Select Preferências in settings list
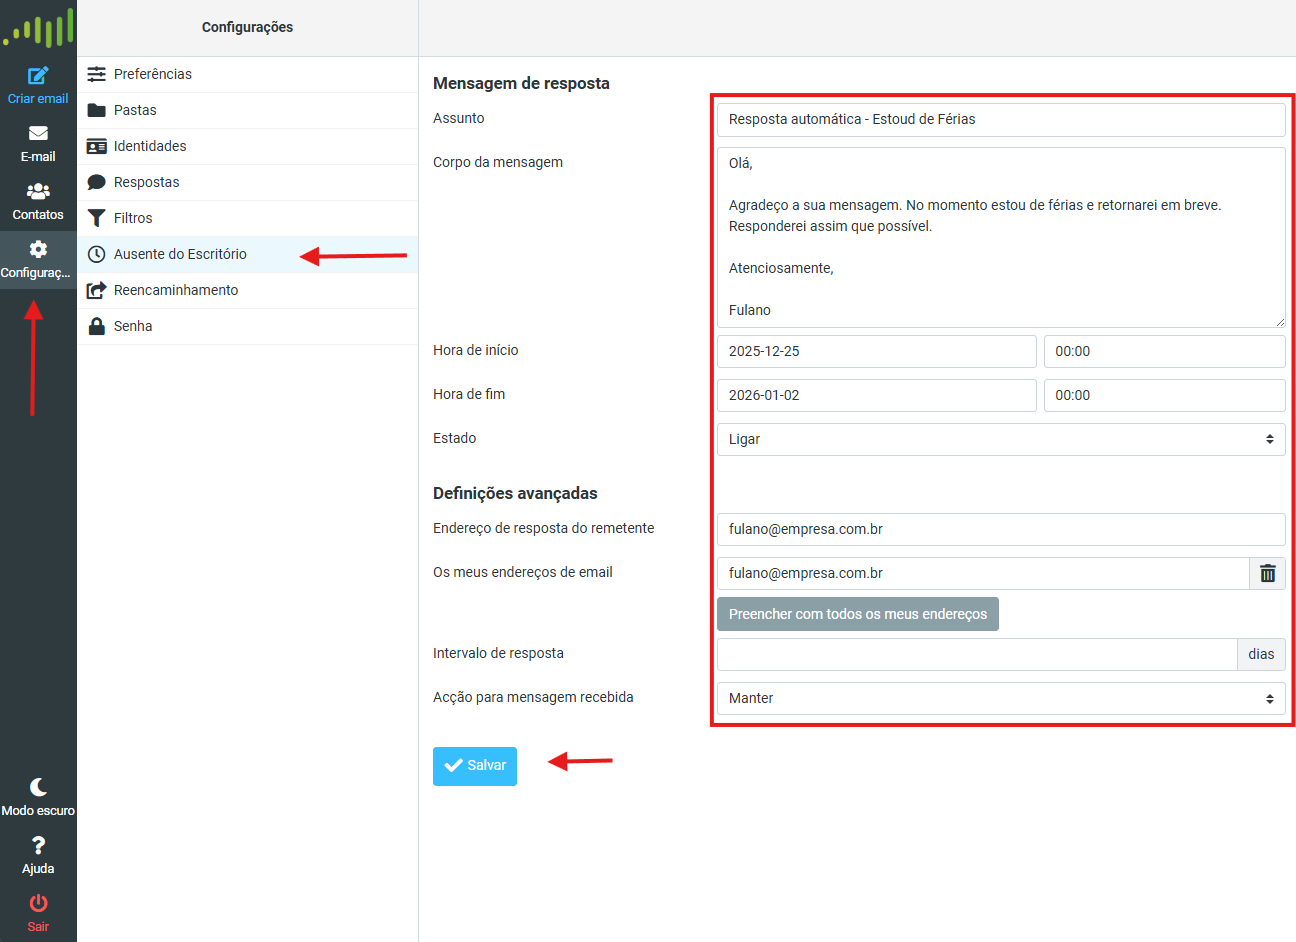Screen dimensions: 1296x942 152,74
